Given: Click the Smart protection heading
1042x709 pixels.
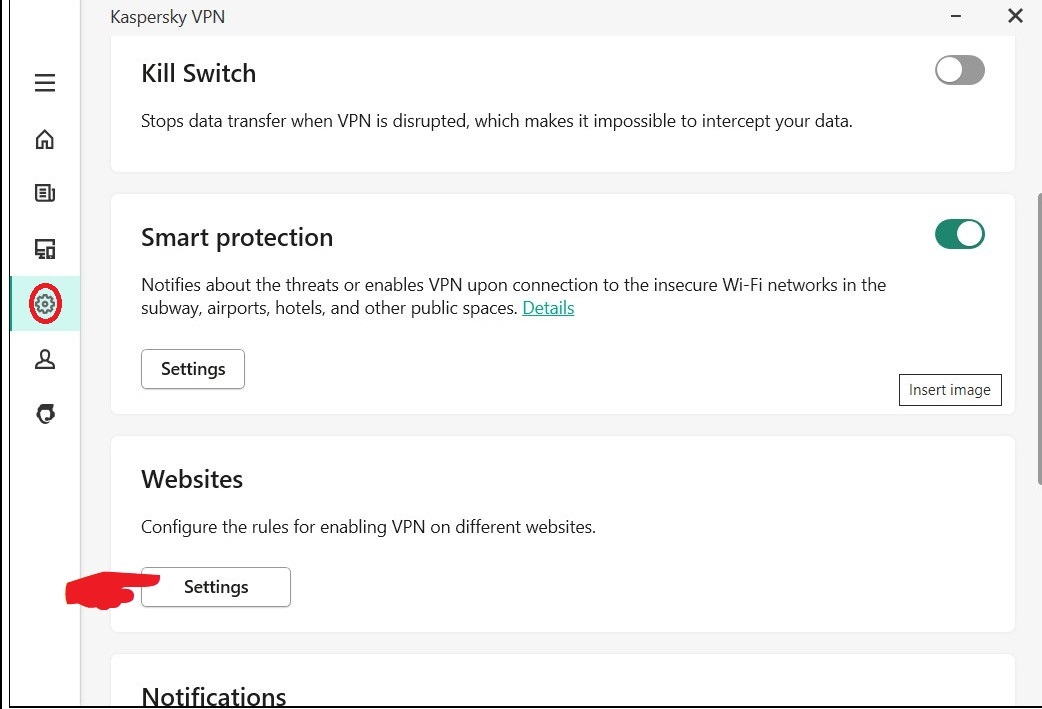Looking at the screenshot, I should click(237, 237).
